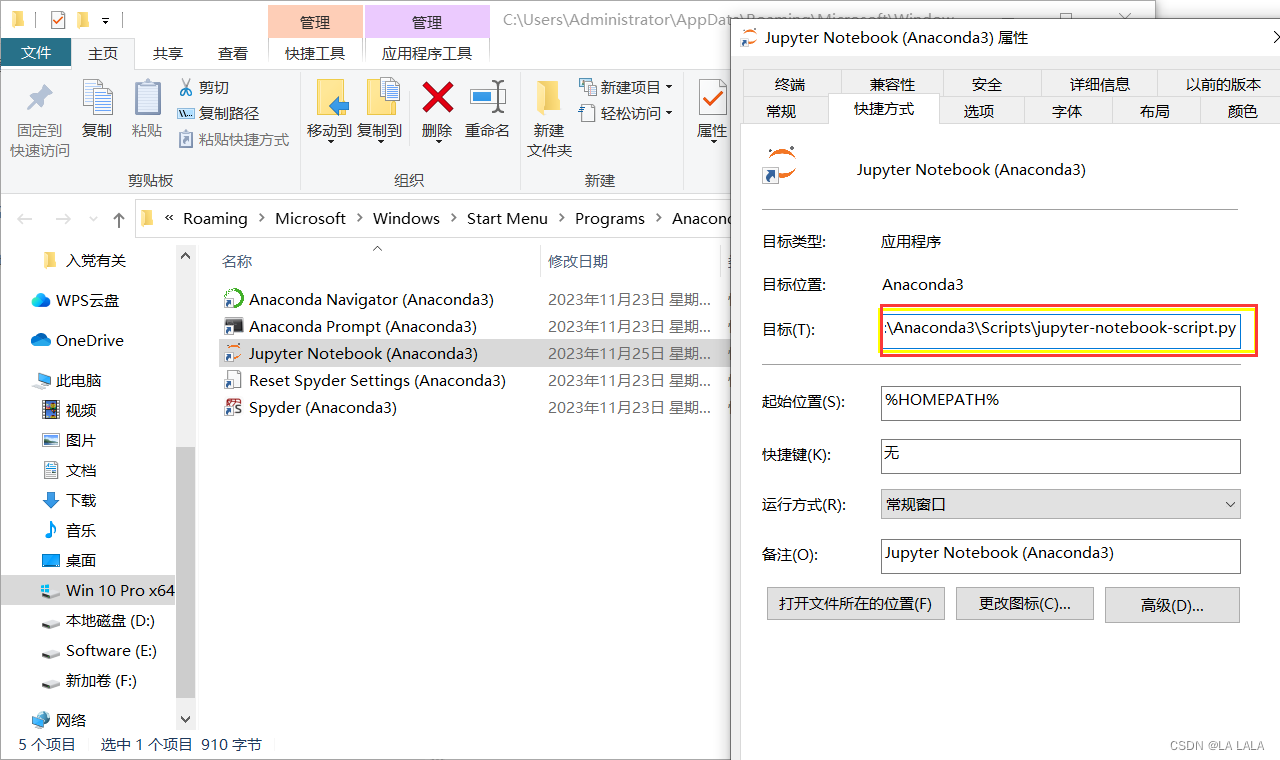This screenshot has width=1280, height=760.
Task: Open 详细信息 tab in properties dialog
Action: (x=1100, y=84)
